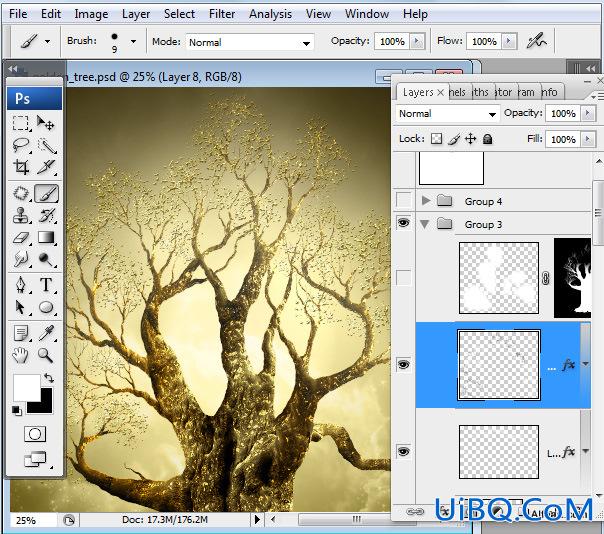
Task: Open the tool preset picker dropdown
Action: pyautogui.click(x=47, y=41)
